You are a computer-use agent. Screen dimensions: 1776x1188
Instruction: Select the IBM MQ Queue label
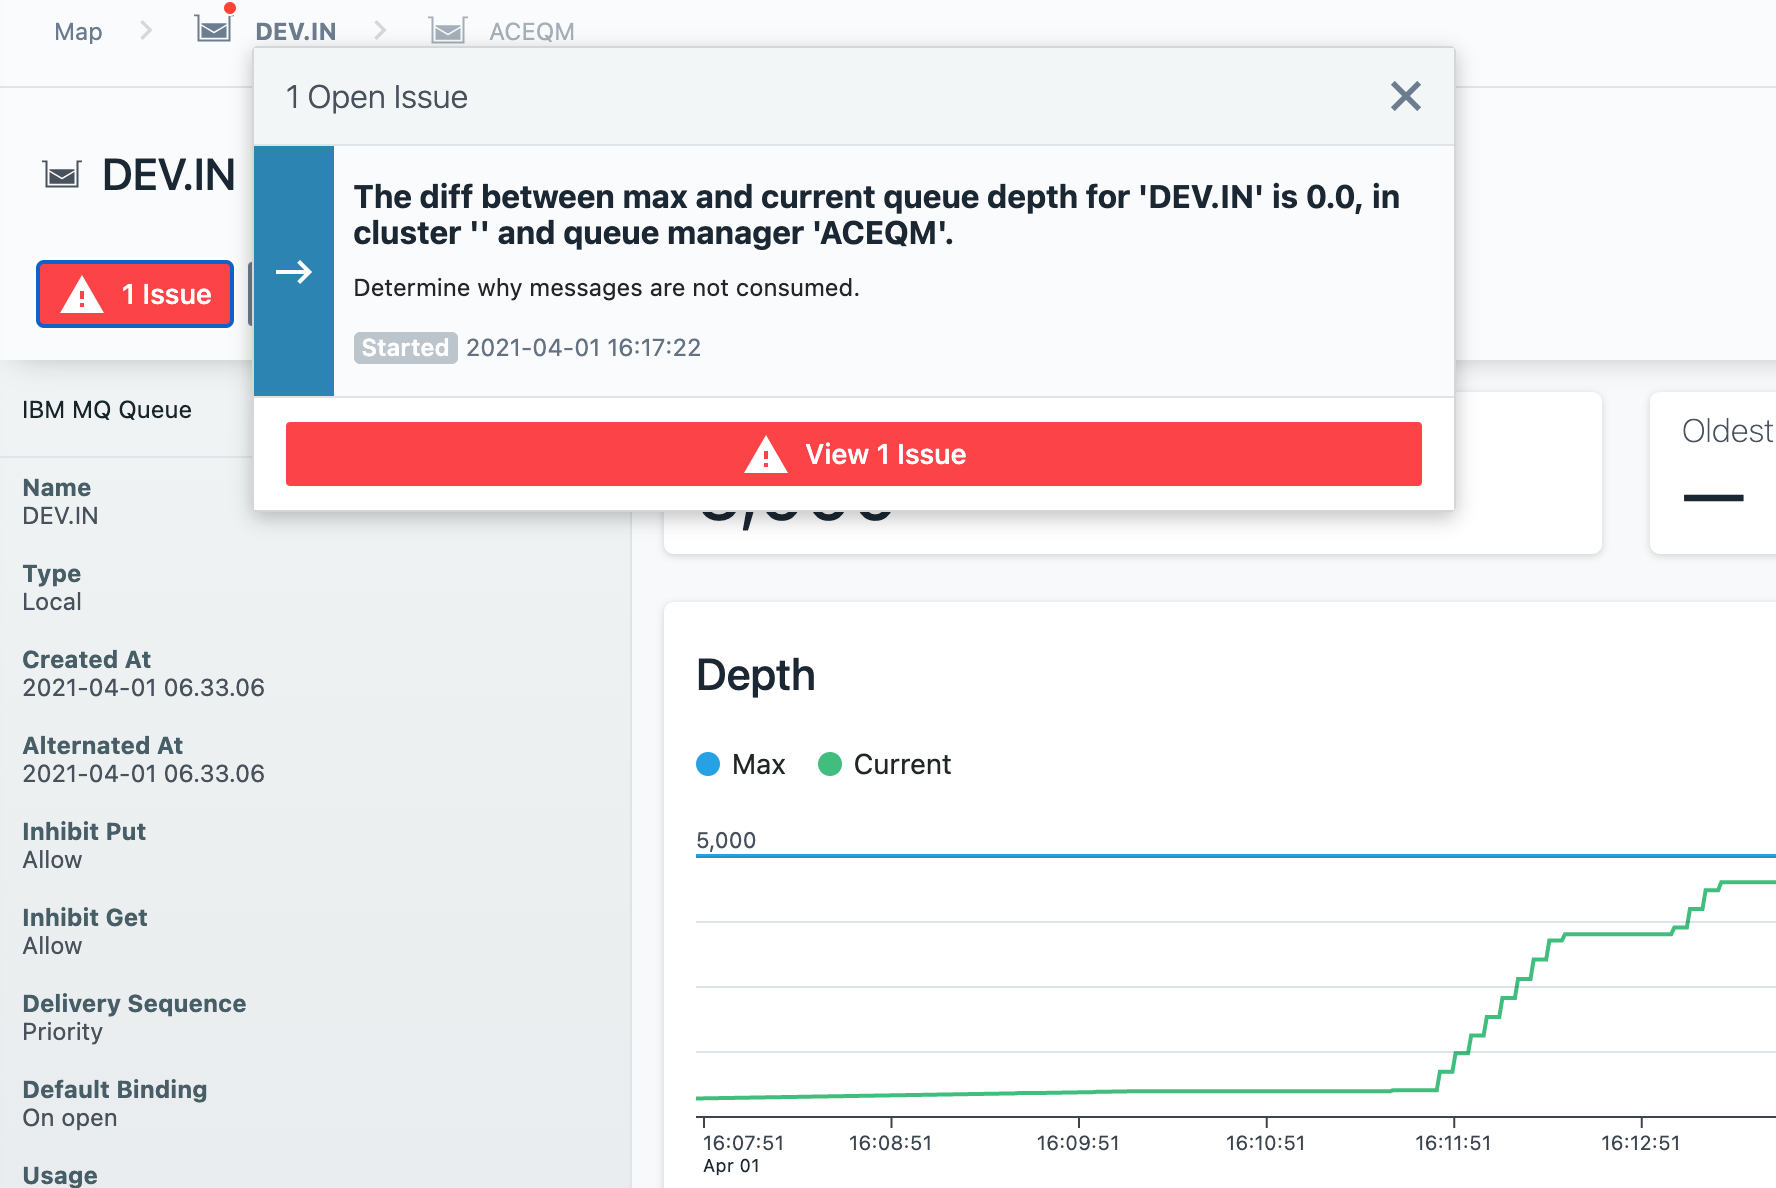[x=107, y=410]
